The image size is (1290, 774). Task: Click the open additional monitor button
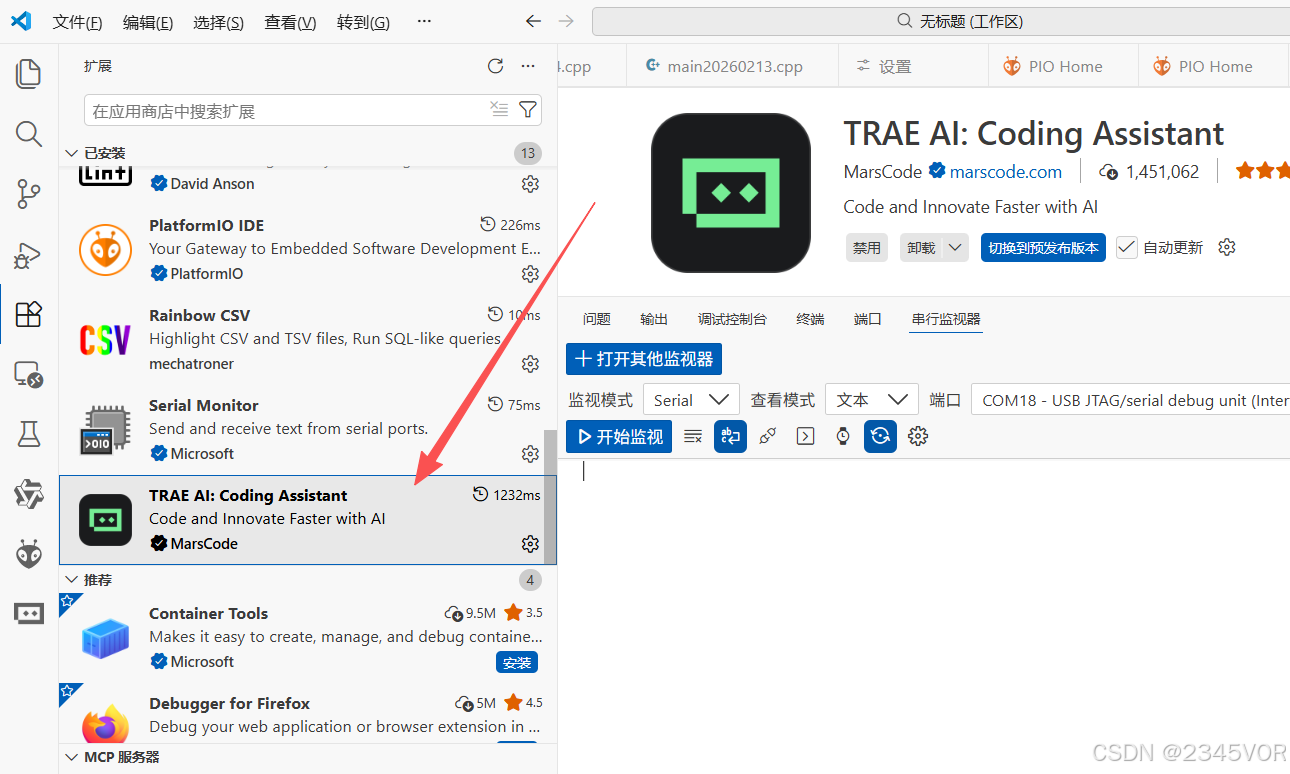[x=644, y=359]
